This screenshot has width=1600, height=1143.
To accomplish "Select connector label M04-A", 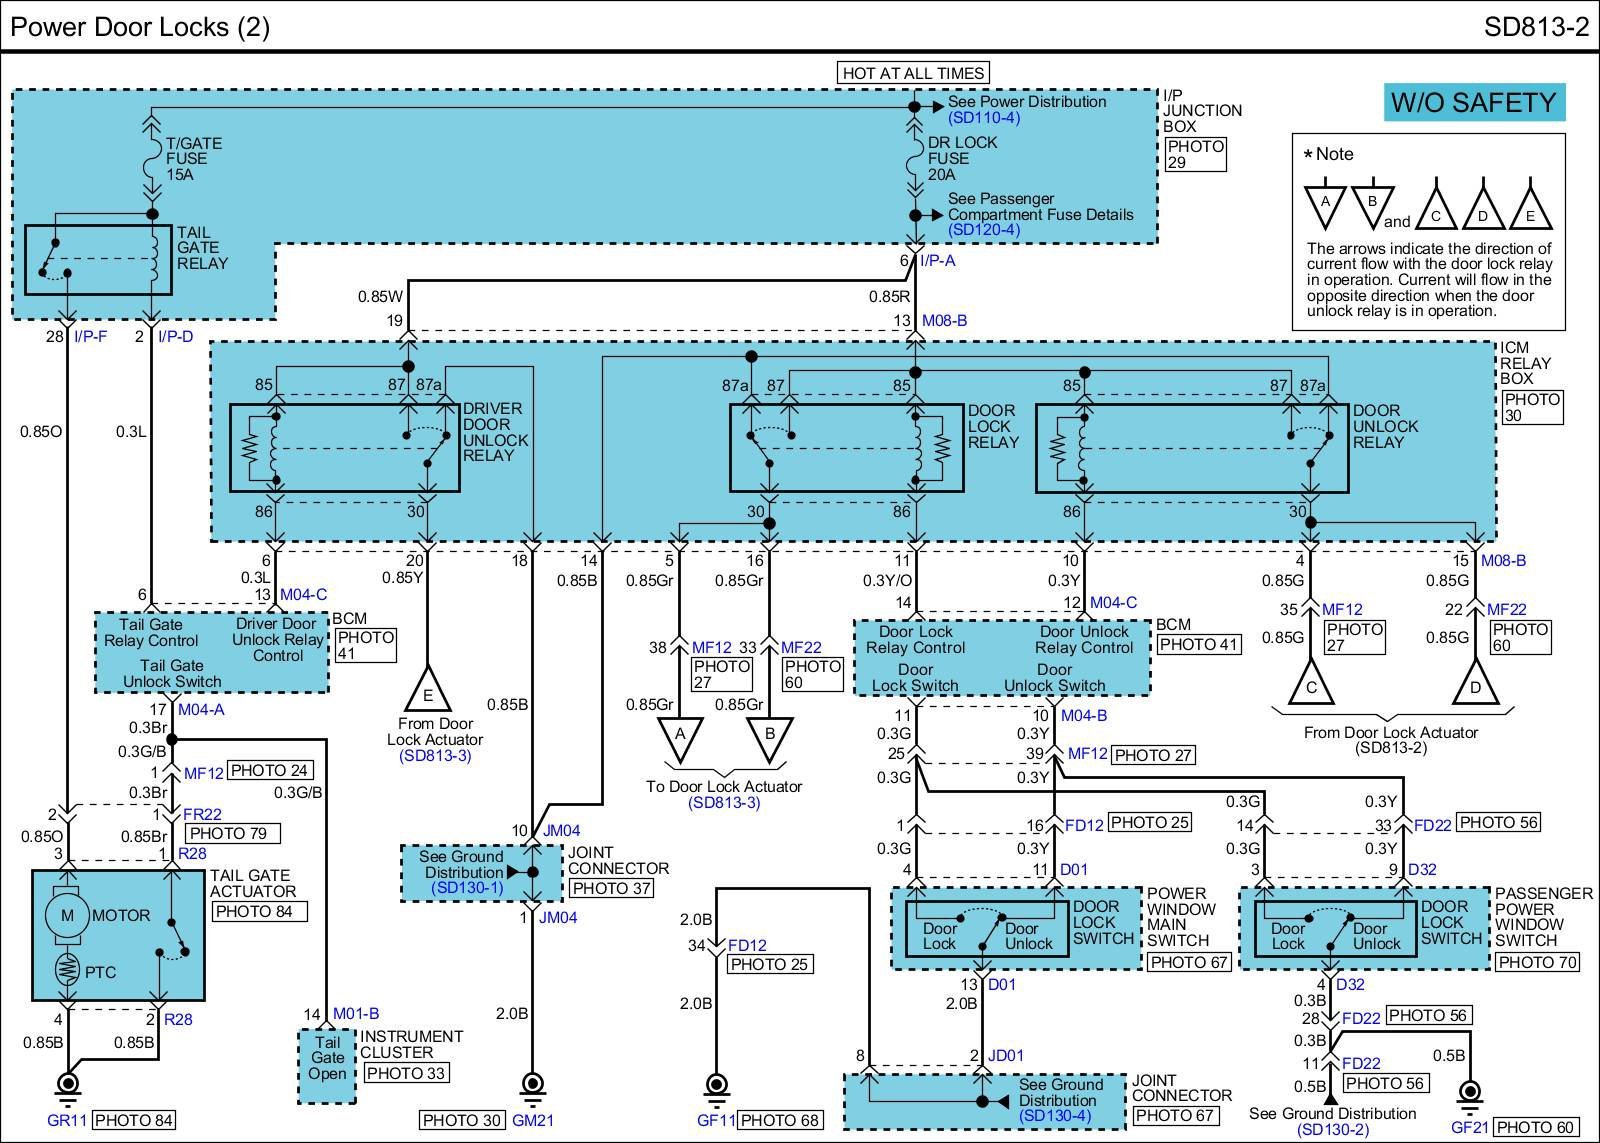I will pos(201,710).
